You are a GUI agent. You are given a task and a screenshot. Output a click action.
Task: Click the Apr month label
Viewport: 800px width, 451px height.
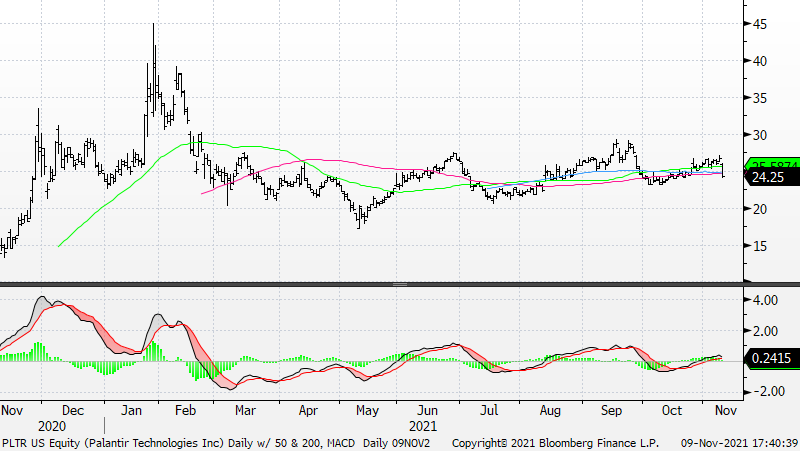click(x=308, y=411)
